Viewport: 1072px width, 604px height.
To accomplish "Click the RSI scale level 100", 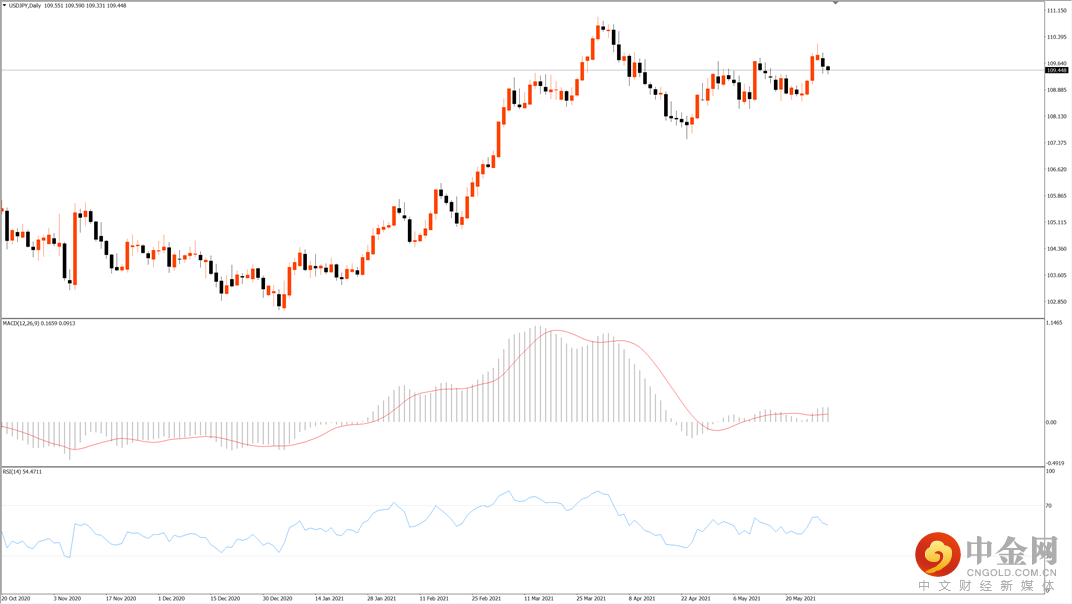I will click(x=1050, y=471).
